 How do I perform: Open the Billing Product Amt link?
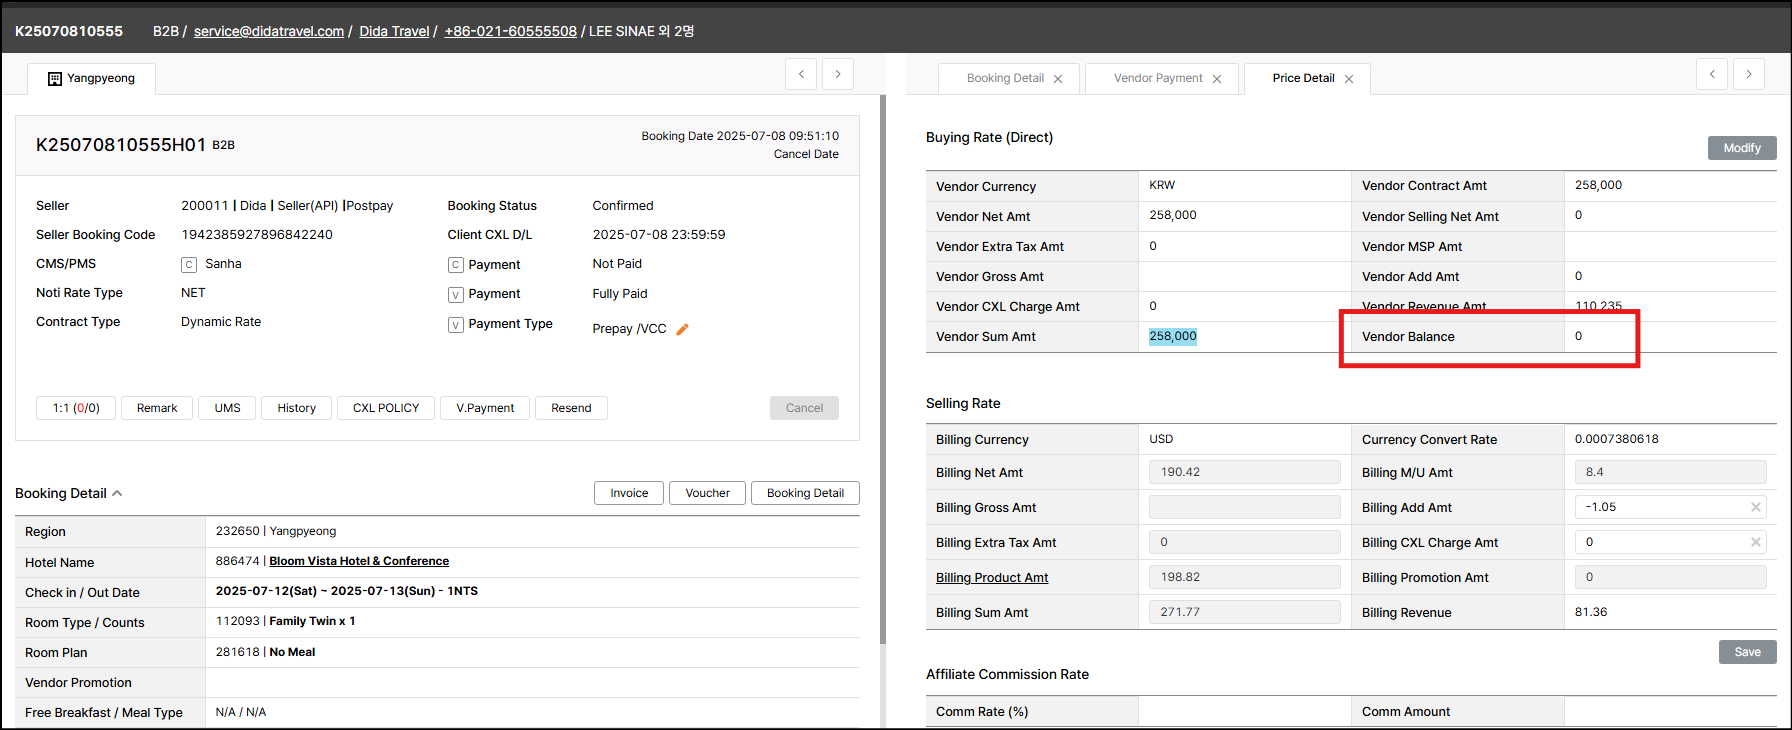(x=992, y=578)
